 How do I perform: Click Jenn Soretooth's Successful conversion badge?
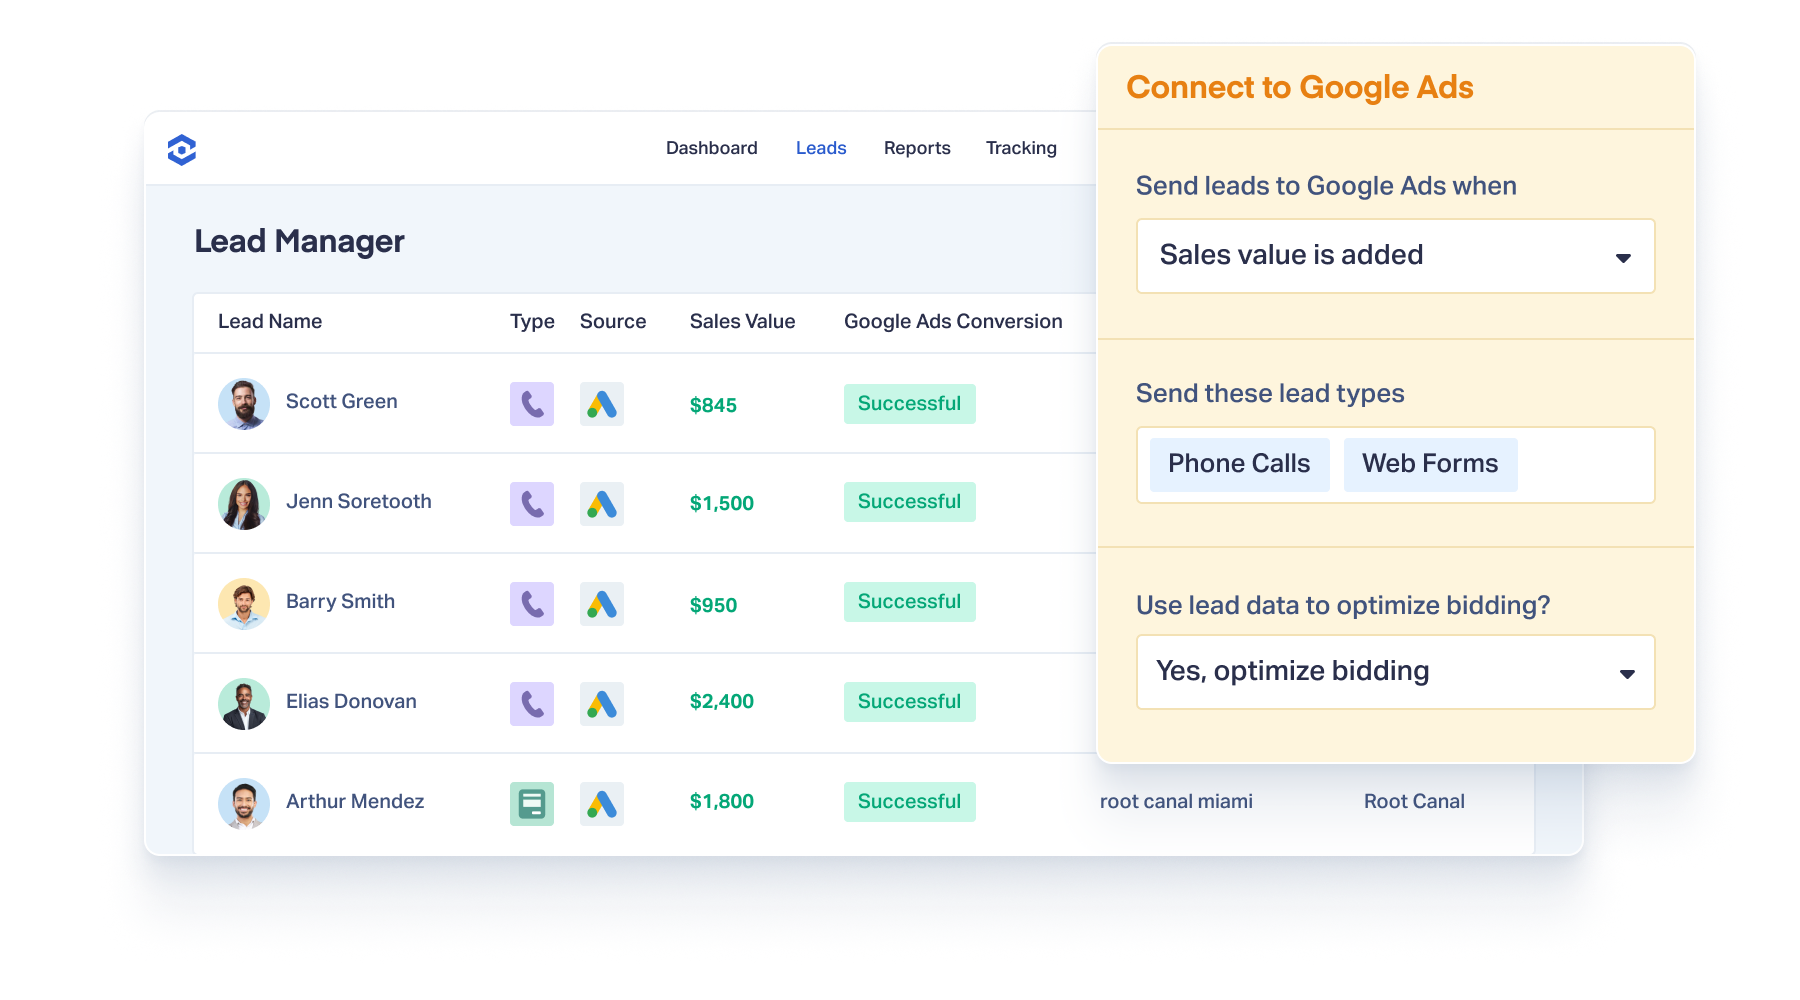point(910,502)
